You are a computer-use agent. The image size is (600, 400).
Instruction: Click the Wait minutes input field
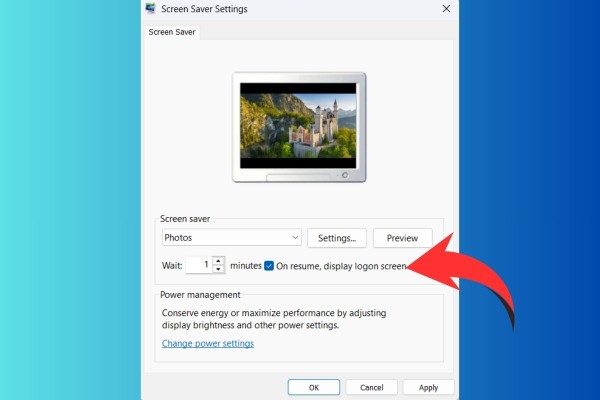tap(199, 265)
